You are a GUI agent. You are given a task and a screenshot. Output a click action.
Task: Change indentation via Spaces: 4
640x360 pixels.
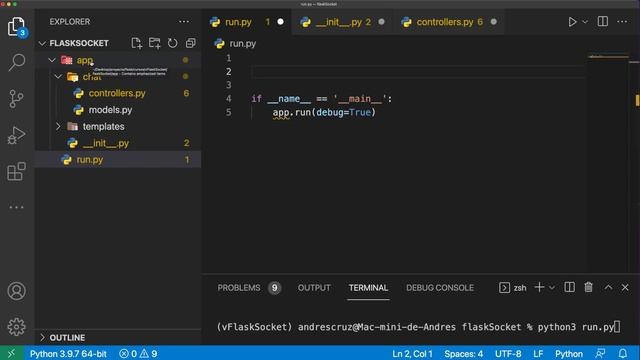coord(463,353)
